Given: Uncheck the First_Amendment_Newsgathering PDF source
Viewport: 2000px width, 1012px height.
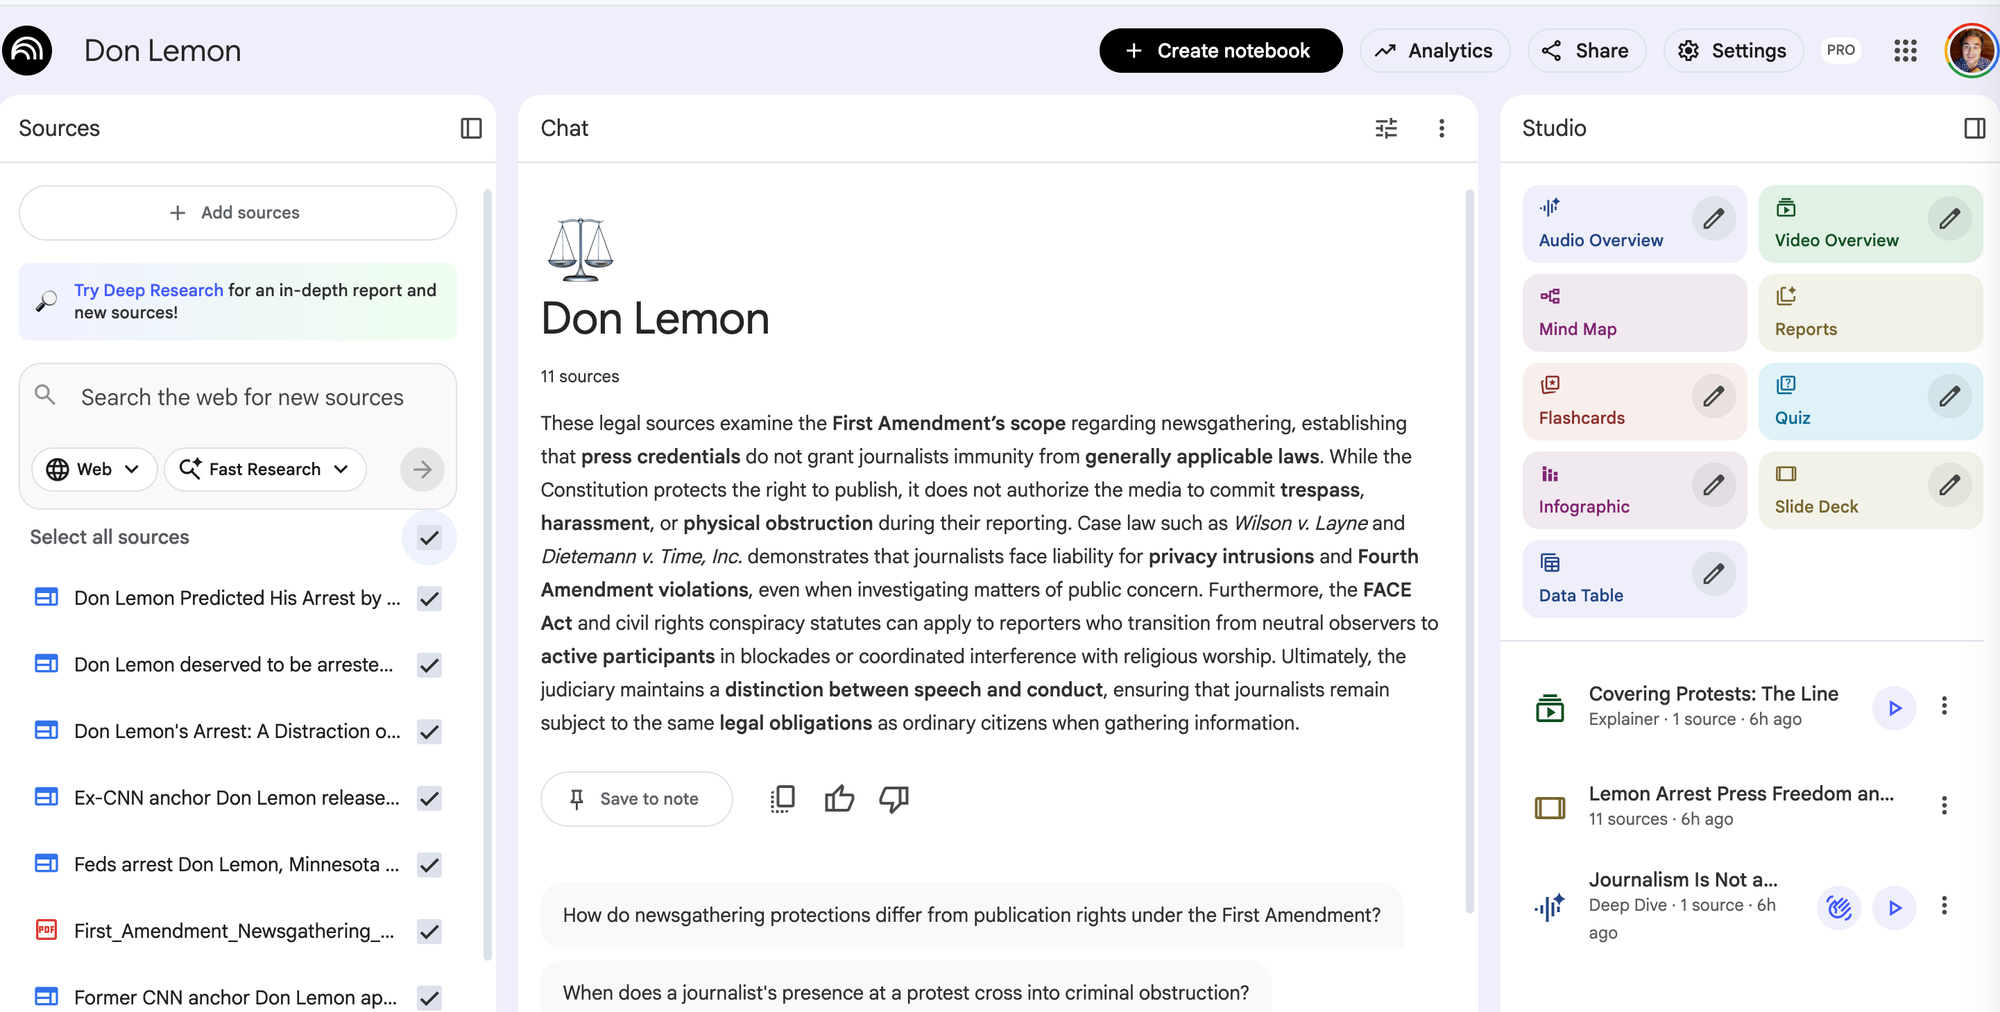Looking at the screenshot, I should coord(430,932).
